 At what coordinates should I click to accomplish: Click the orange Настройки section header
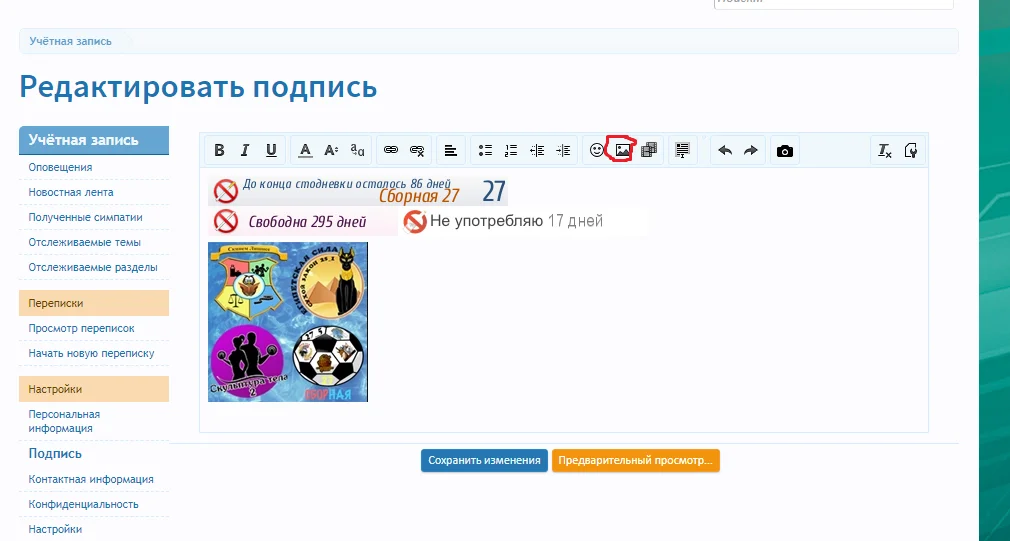[94, 389]
